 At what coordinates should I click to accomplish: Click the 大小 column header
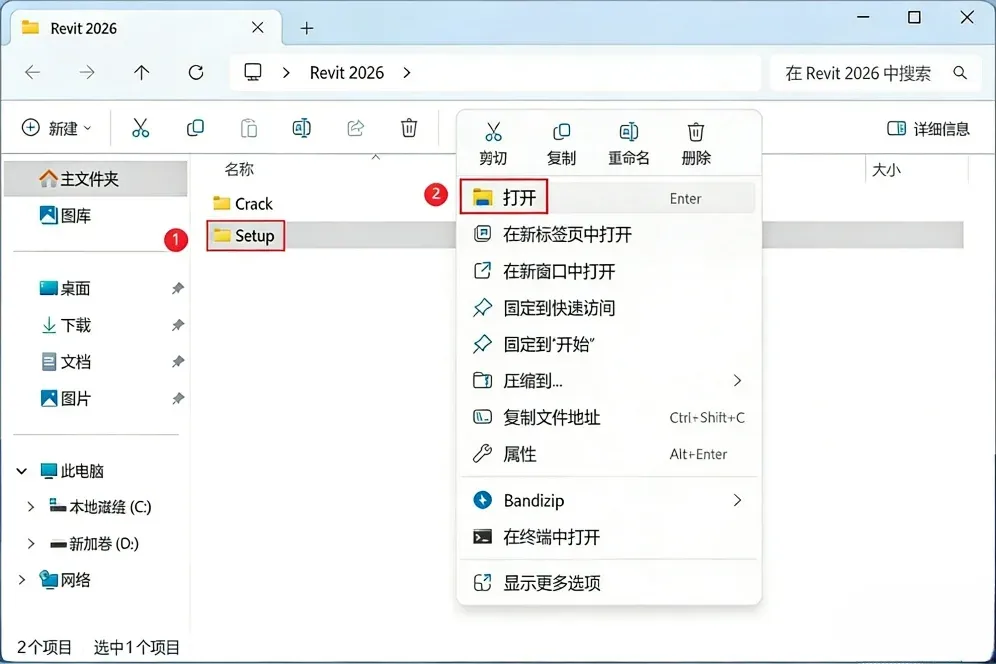886,170
